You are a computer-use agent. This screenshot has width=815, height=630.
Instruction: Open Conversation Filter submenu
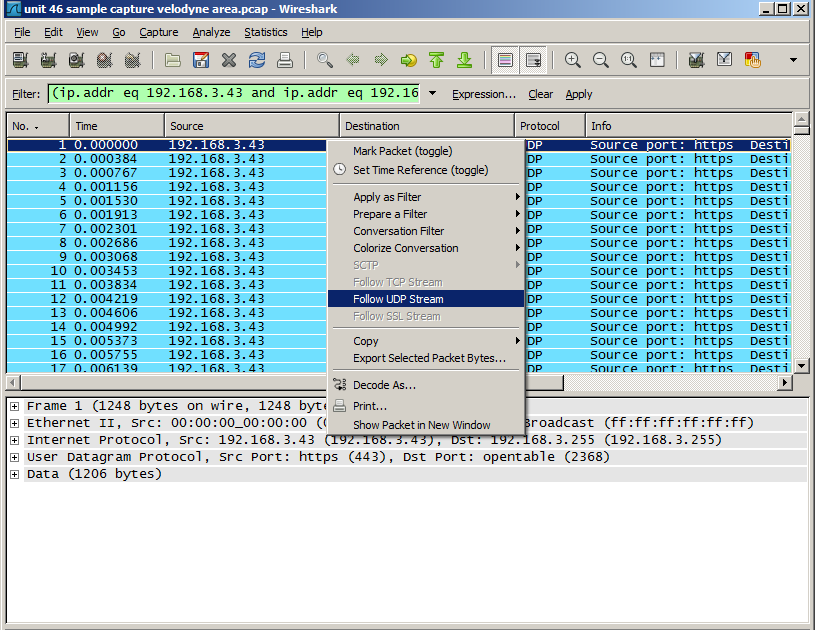[426, 231]
